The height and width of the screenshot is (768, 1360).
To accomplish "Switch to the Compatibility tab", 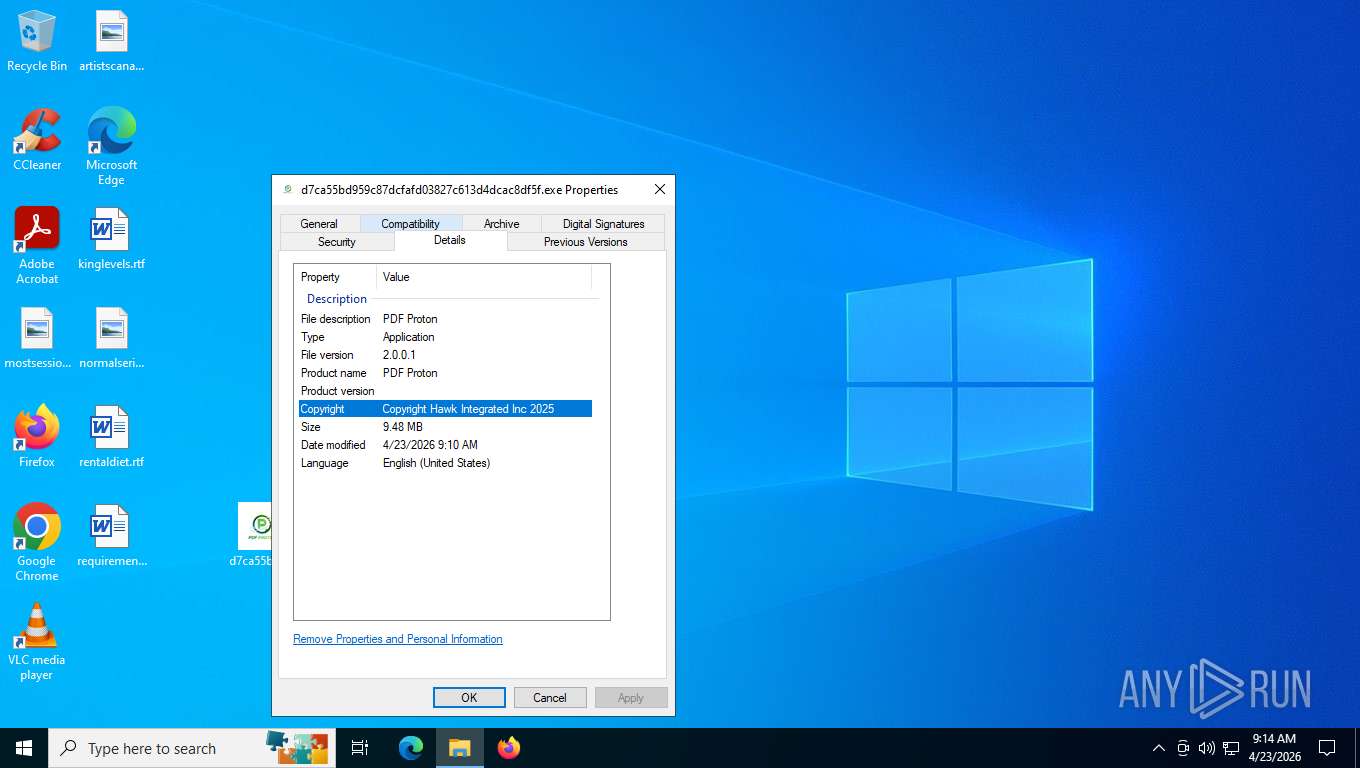I will (410, 224).
